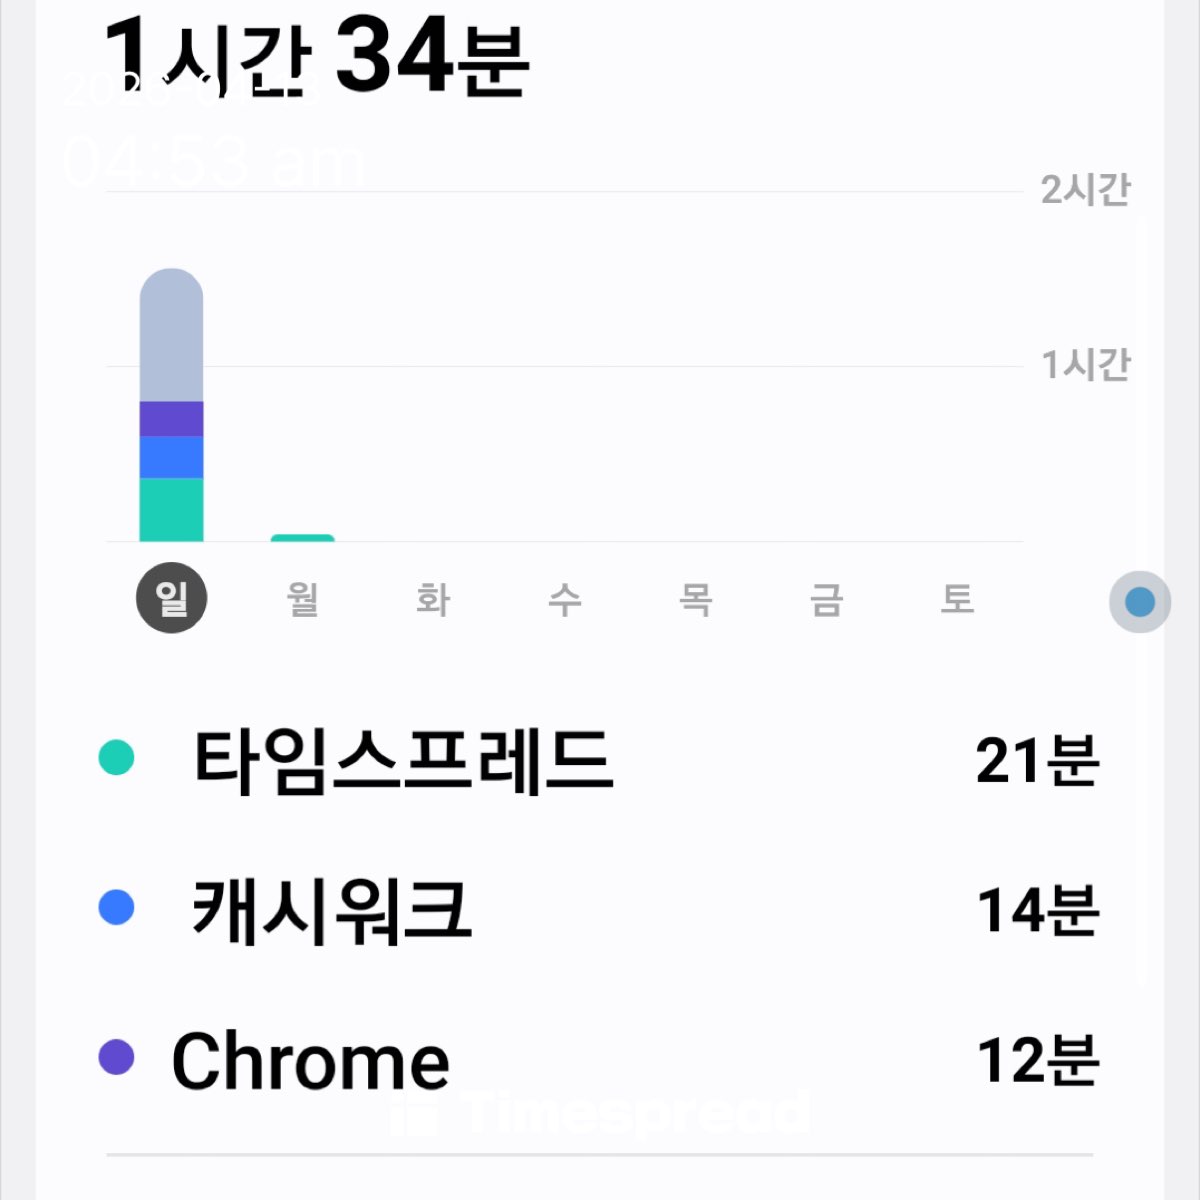1200x1200 pixels.
Task: Show Saturday (토) usage data
Action: coord(957,599)
